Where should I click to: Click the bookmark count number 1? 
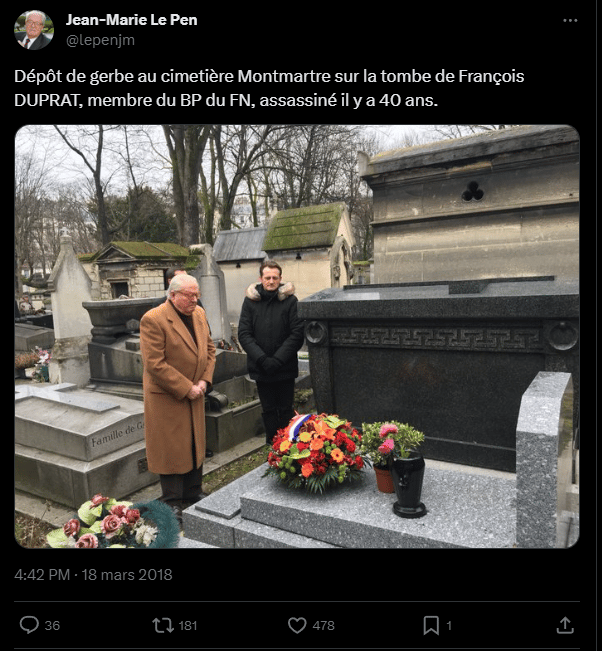pyautogui.click(x=449, y=625)
